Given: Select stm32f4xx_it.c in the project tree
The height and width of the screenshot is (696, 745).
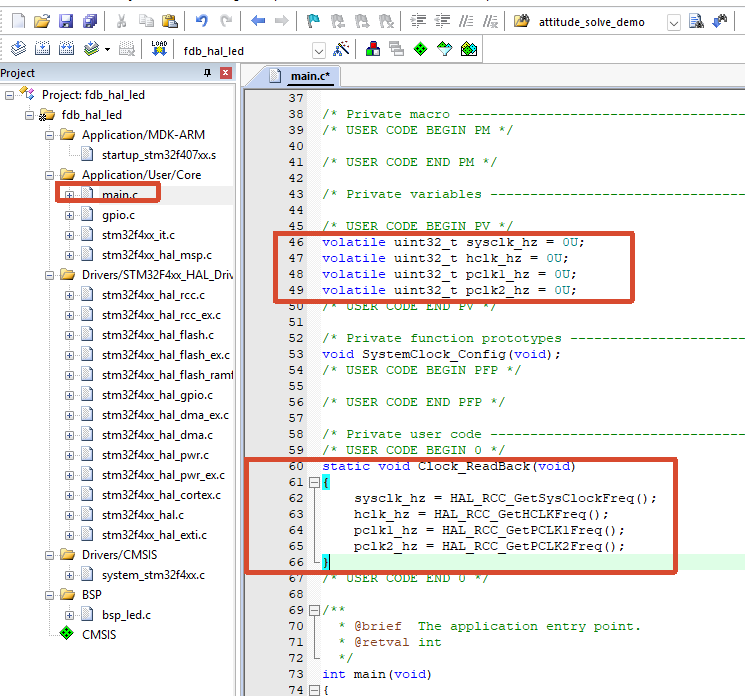Looking at the screenshot, I should point(138,235).
